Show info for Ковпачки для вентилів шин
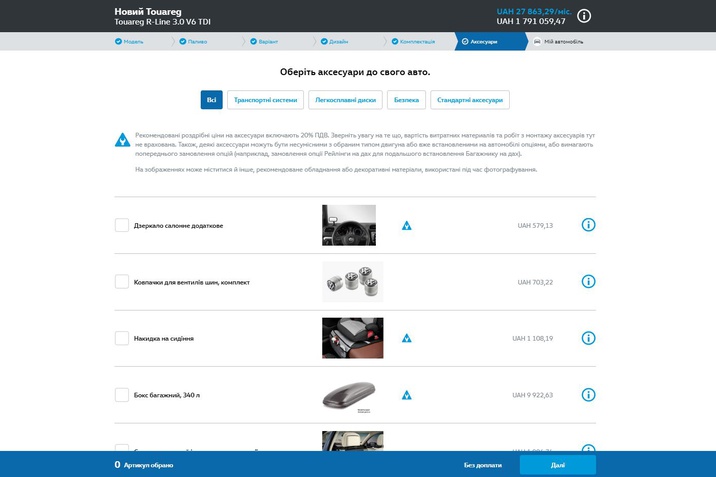716x477 pixels. point(588,281)
